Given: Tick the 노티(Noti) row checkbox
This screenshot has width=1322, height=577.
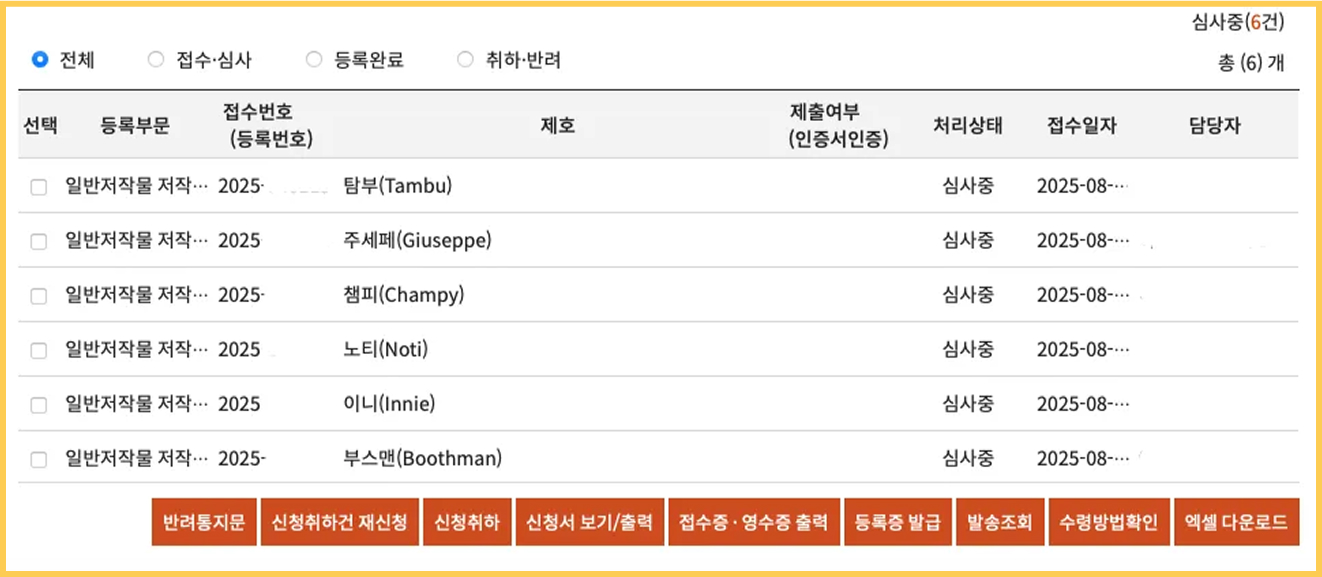Looking at the screenshot, I should pyautogui.click(x=39, y=351).
